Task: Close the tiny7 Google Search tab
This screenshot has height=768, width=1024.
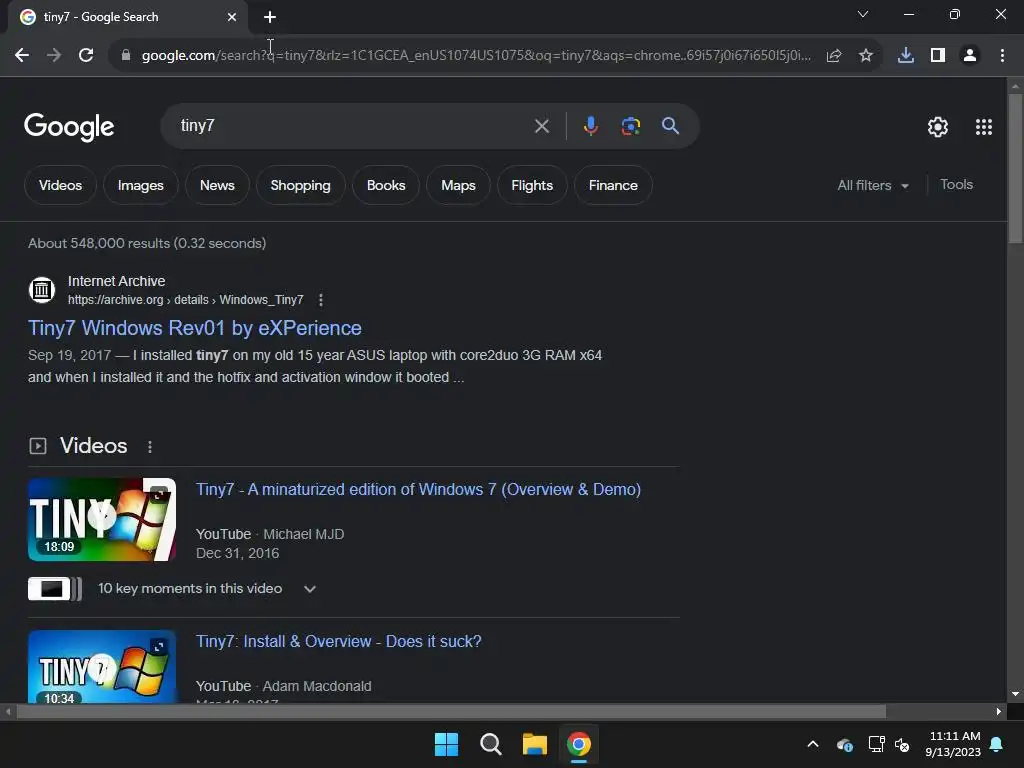Action: (x=232, y=17)
